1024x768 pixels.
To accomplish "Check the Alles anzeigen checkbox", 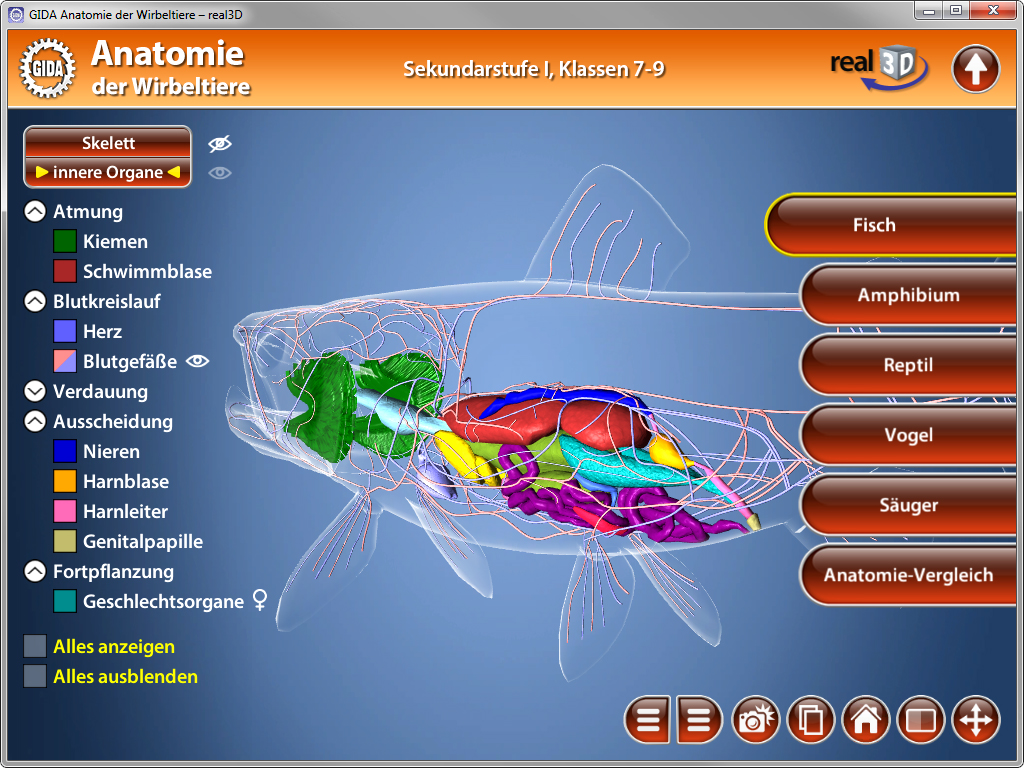I will coord(35,647).
